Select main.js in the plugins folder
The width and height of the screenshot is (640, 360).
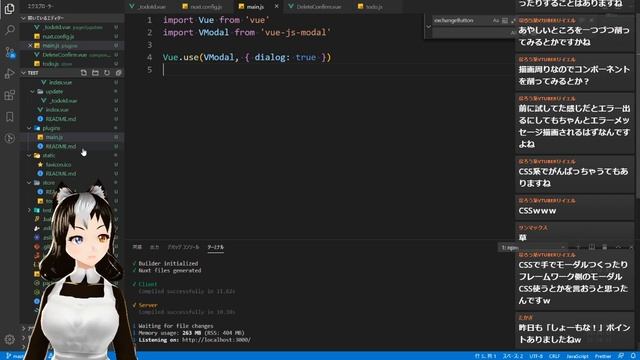(73, 137)
